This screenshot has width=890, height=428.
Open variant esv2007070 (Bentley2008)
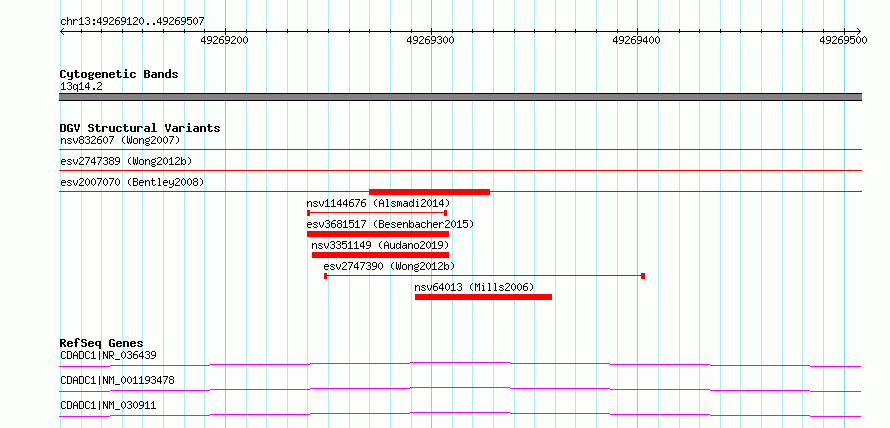tap(132, 182)
